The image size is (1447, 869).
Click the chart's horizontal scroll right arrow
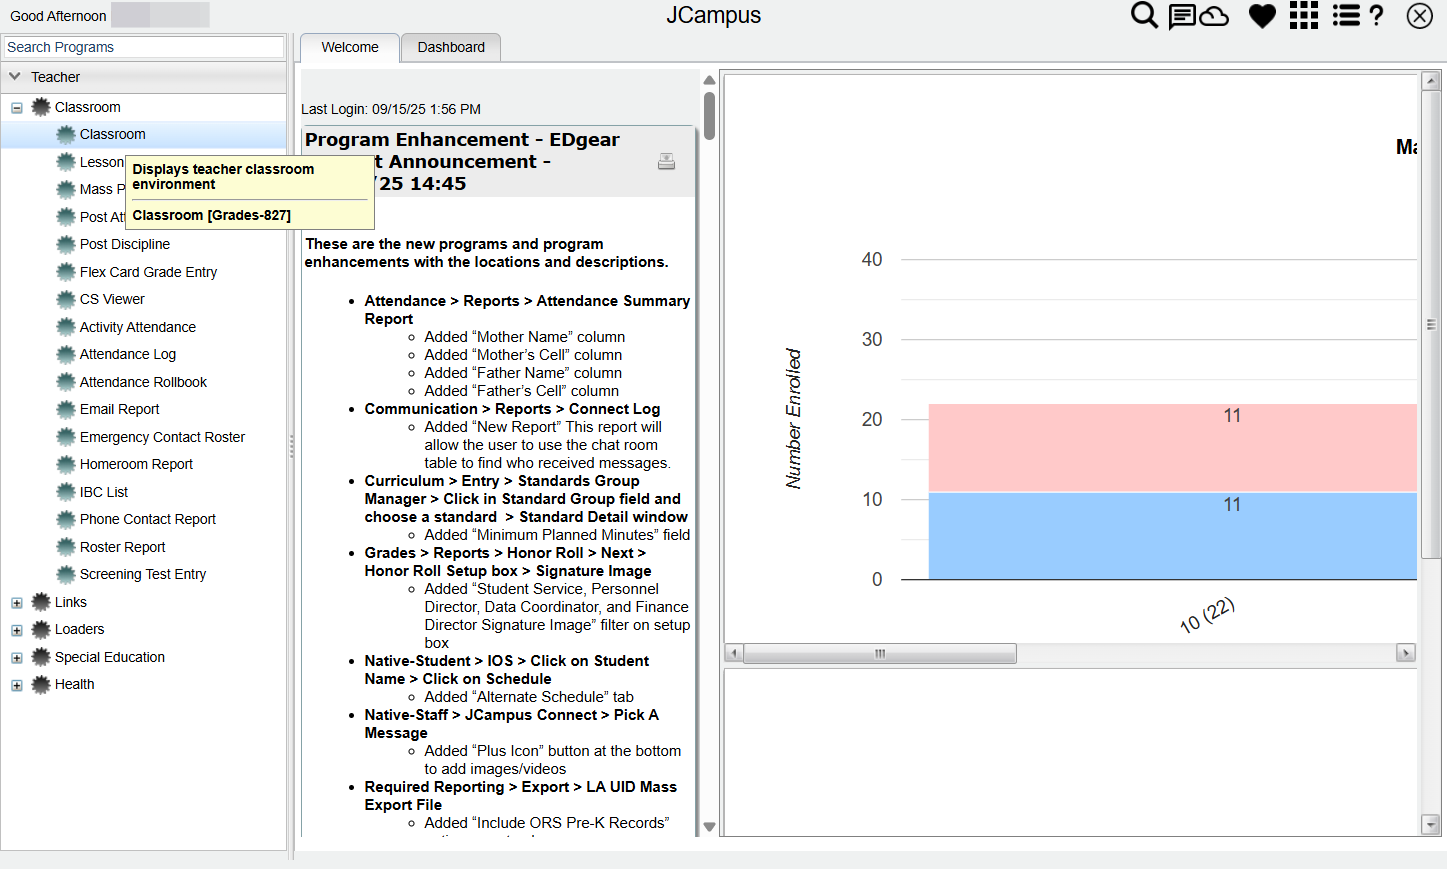pos(1405,653)
